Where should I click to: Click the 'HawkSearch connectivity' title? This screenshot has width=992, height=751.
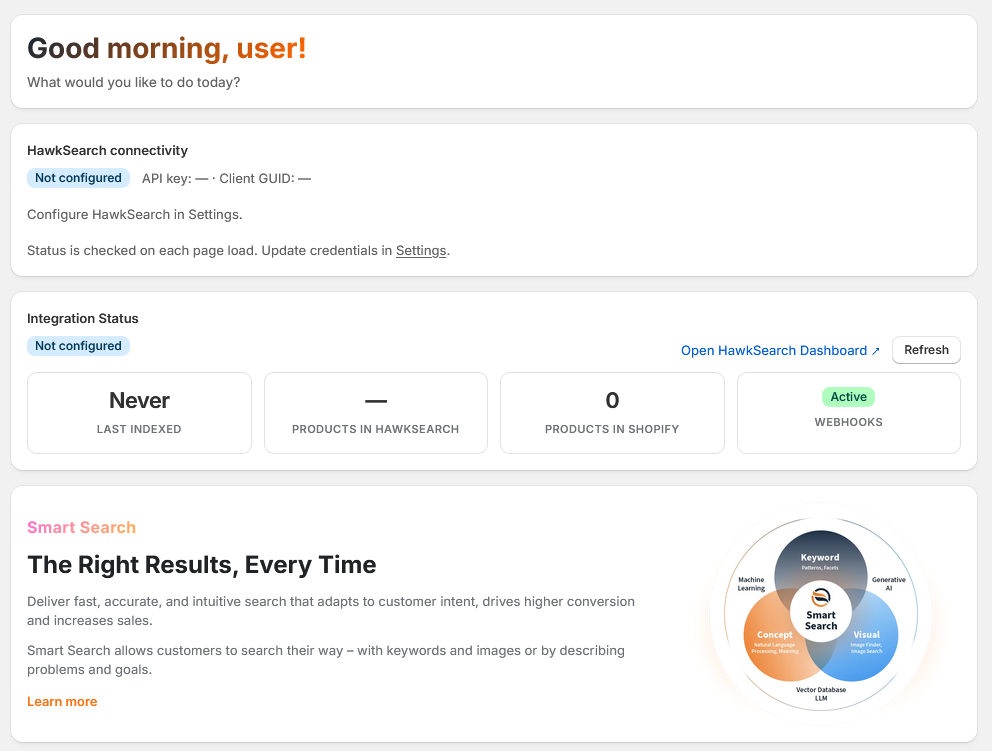tap(108, 151)
